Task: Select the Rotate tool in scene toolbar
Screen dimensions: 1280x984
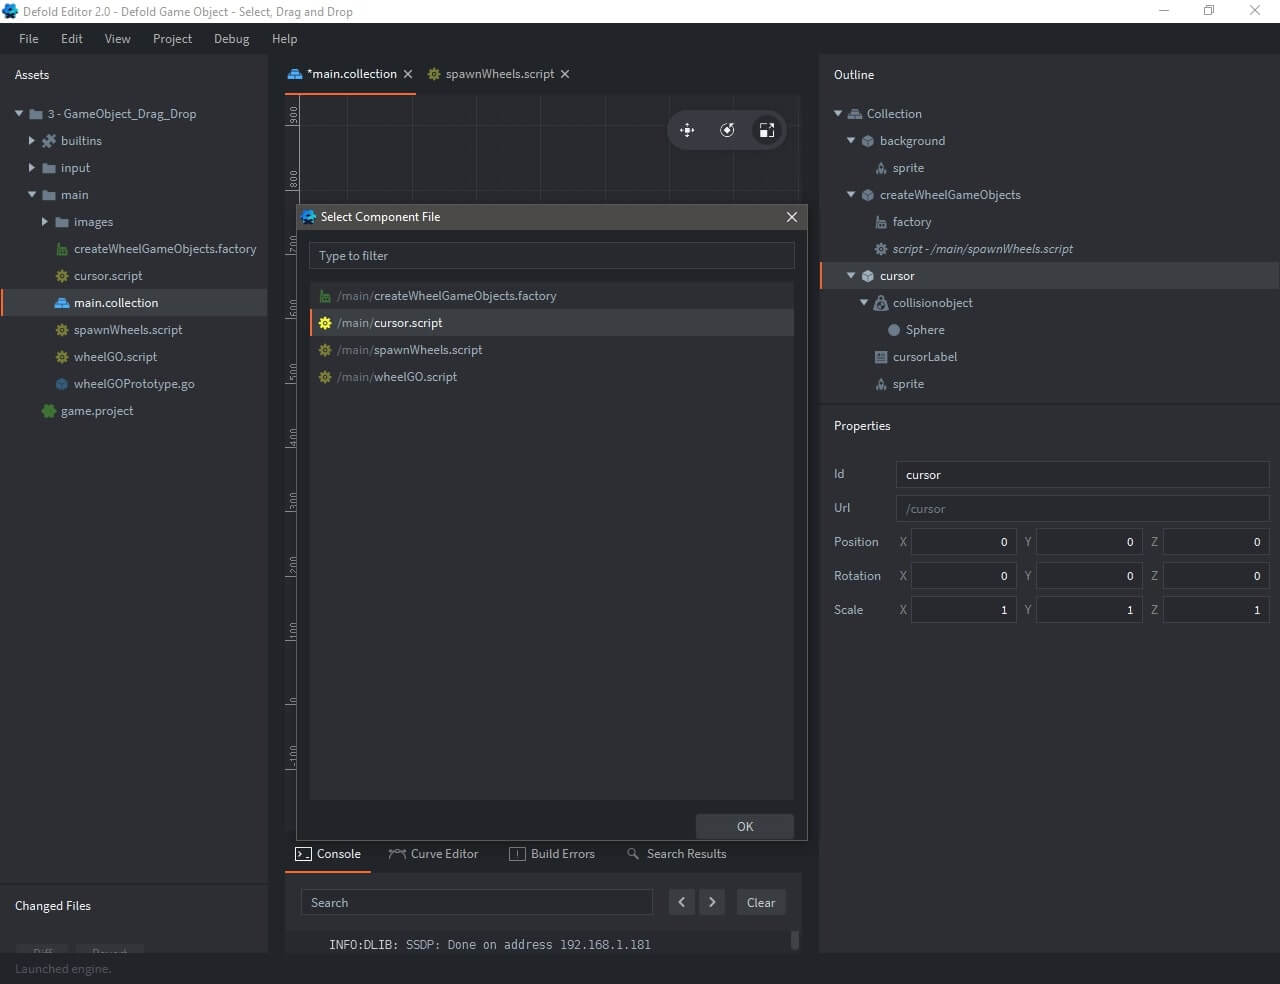Action: 727,130
